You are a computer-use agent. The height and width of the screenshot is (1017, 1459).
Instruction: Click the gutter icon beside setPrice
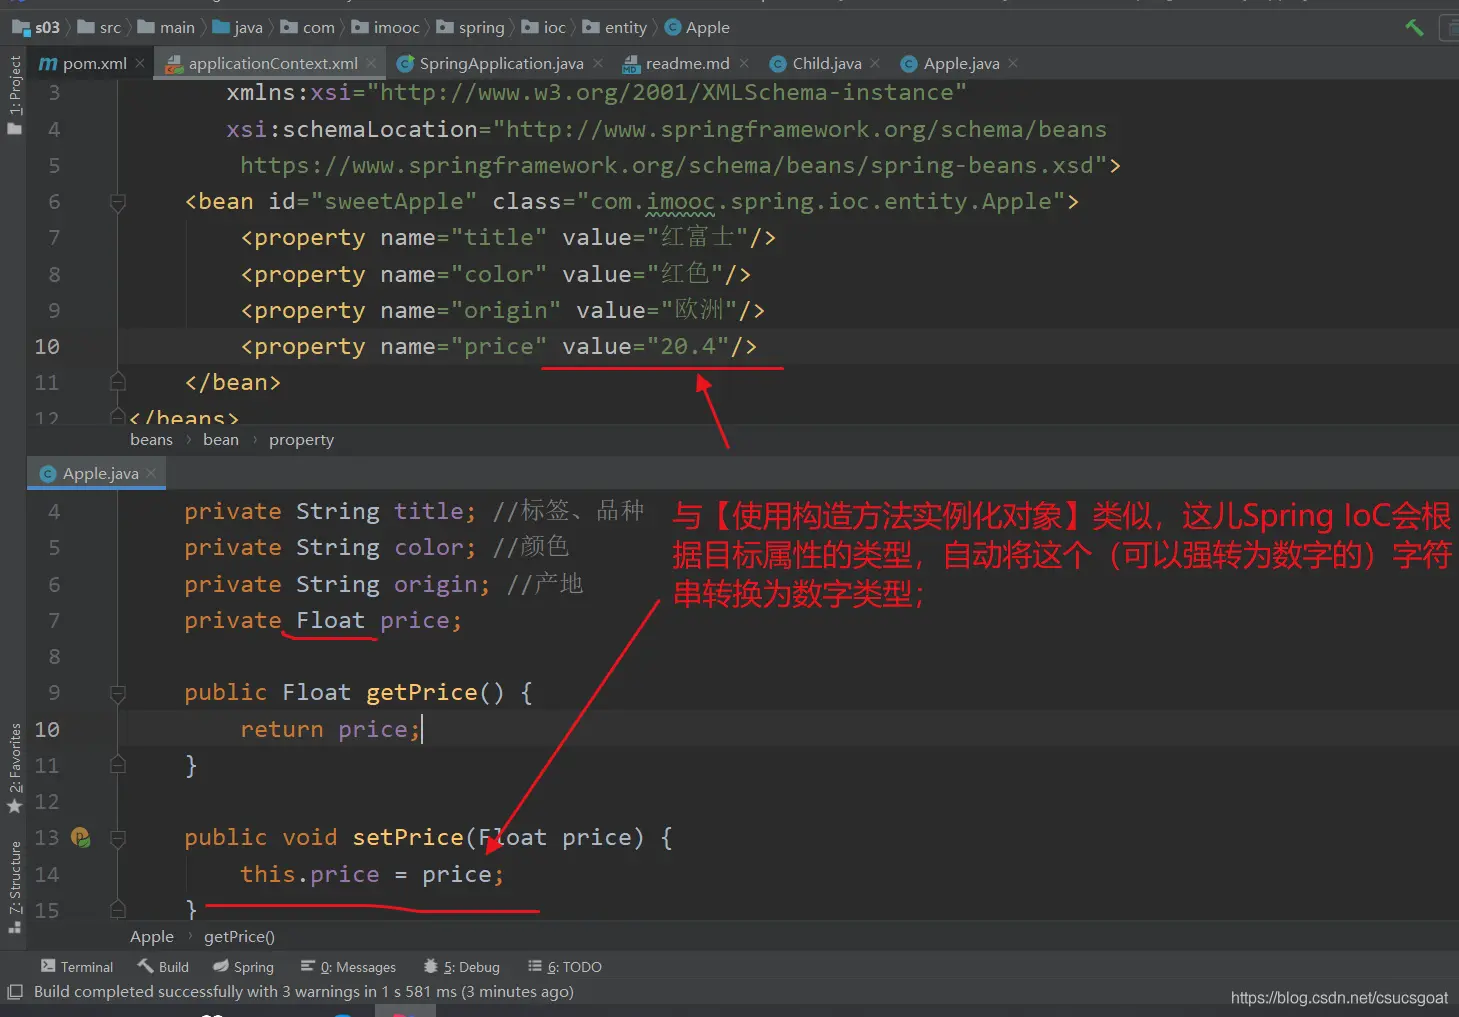point(81,838)
